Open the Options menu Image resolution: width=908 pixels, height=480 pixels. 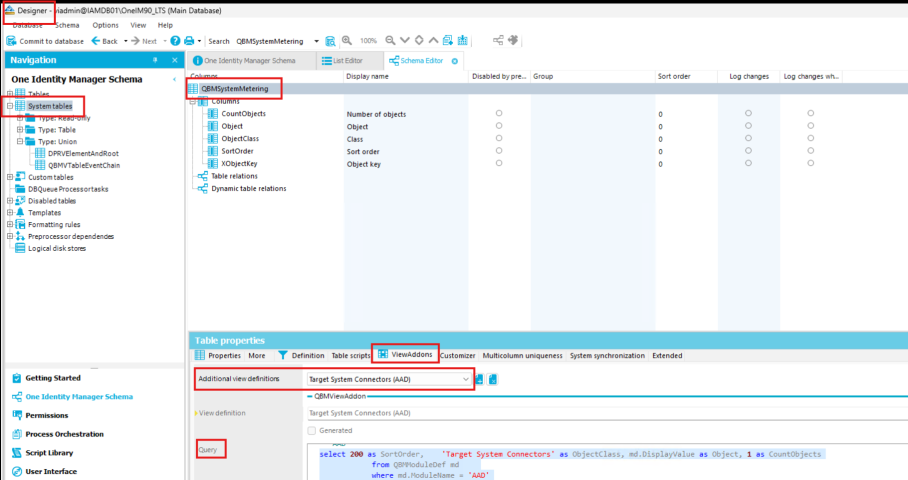click(x=105, y=25)
